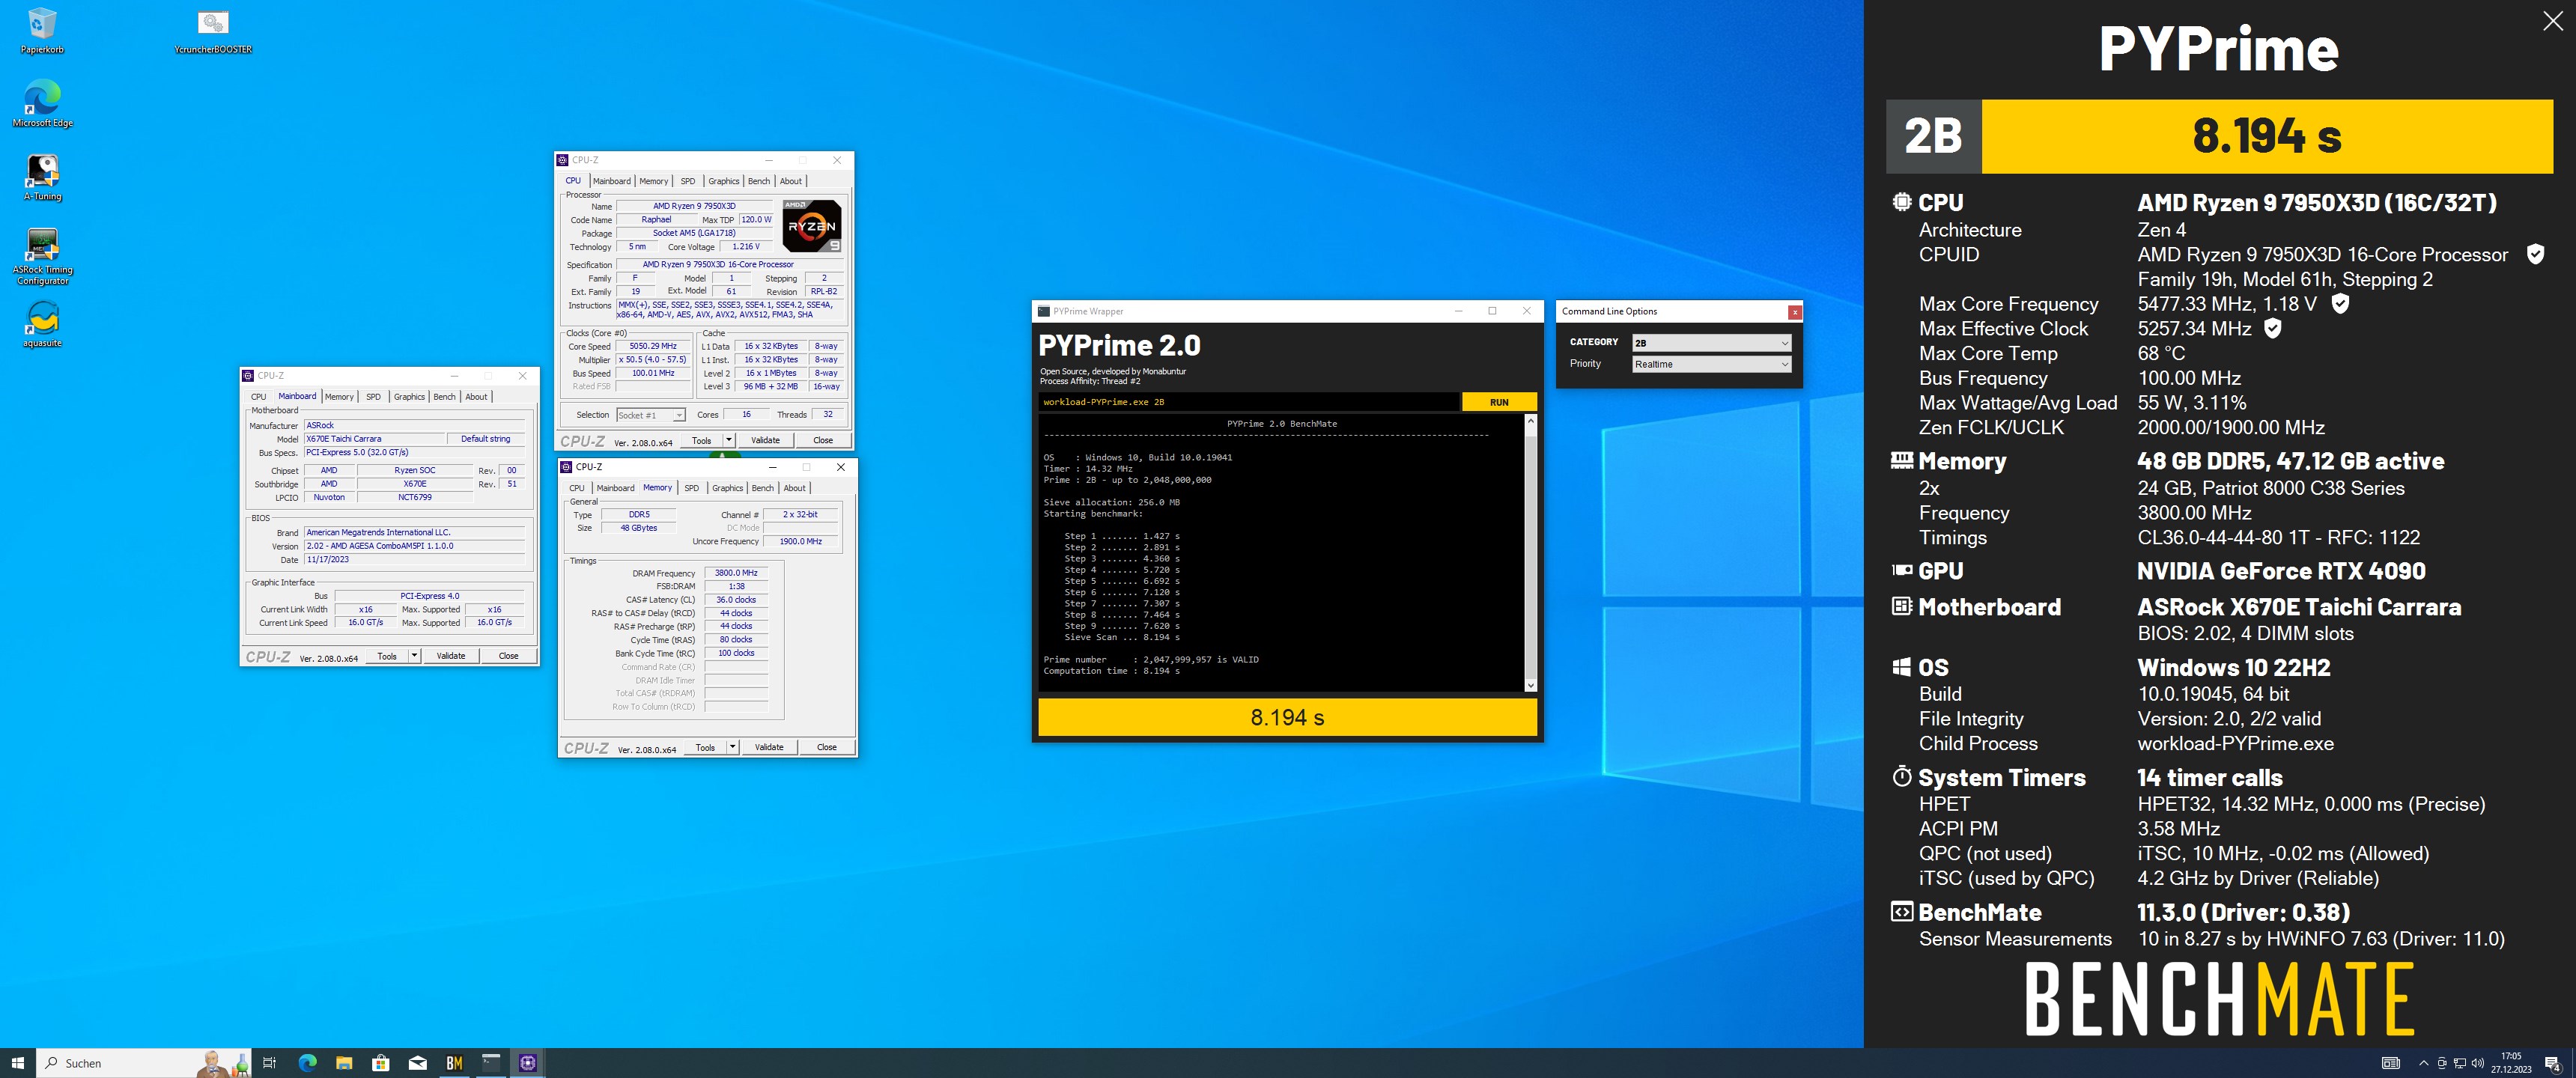Open the Bench tab in CPU-Z CPU window
Viewport: 2576px width, 1078px height.
pos(759,181)
